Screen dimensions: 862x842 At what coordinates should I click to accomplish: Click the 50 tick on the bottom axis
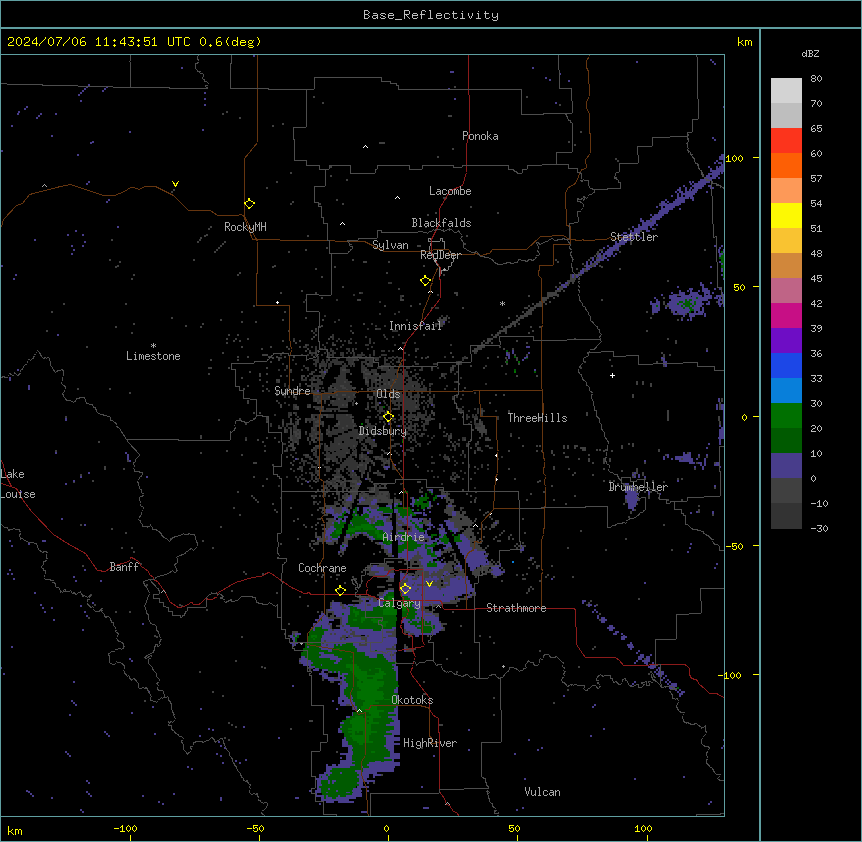click(513, 828)
